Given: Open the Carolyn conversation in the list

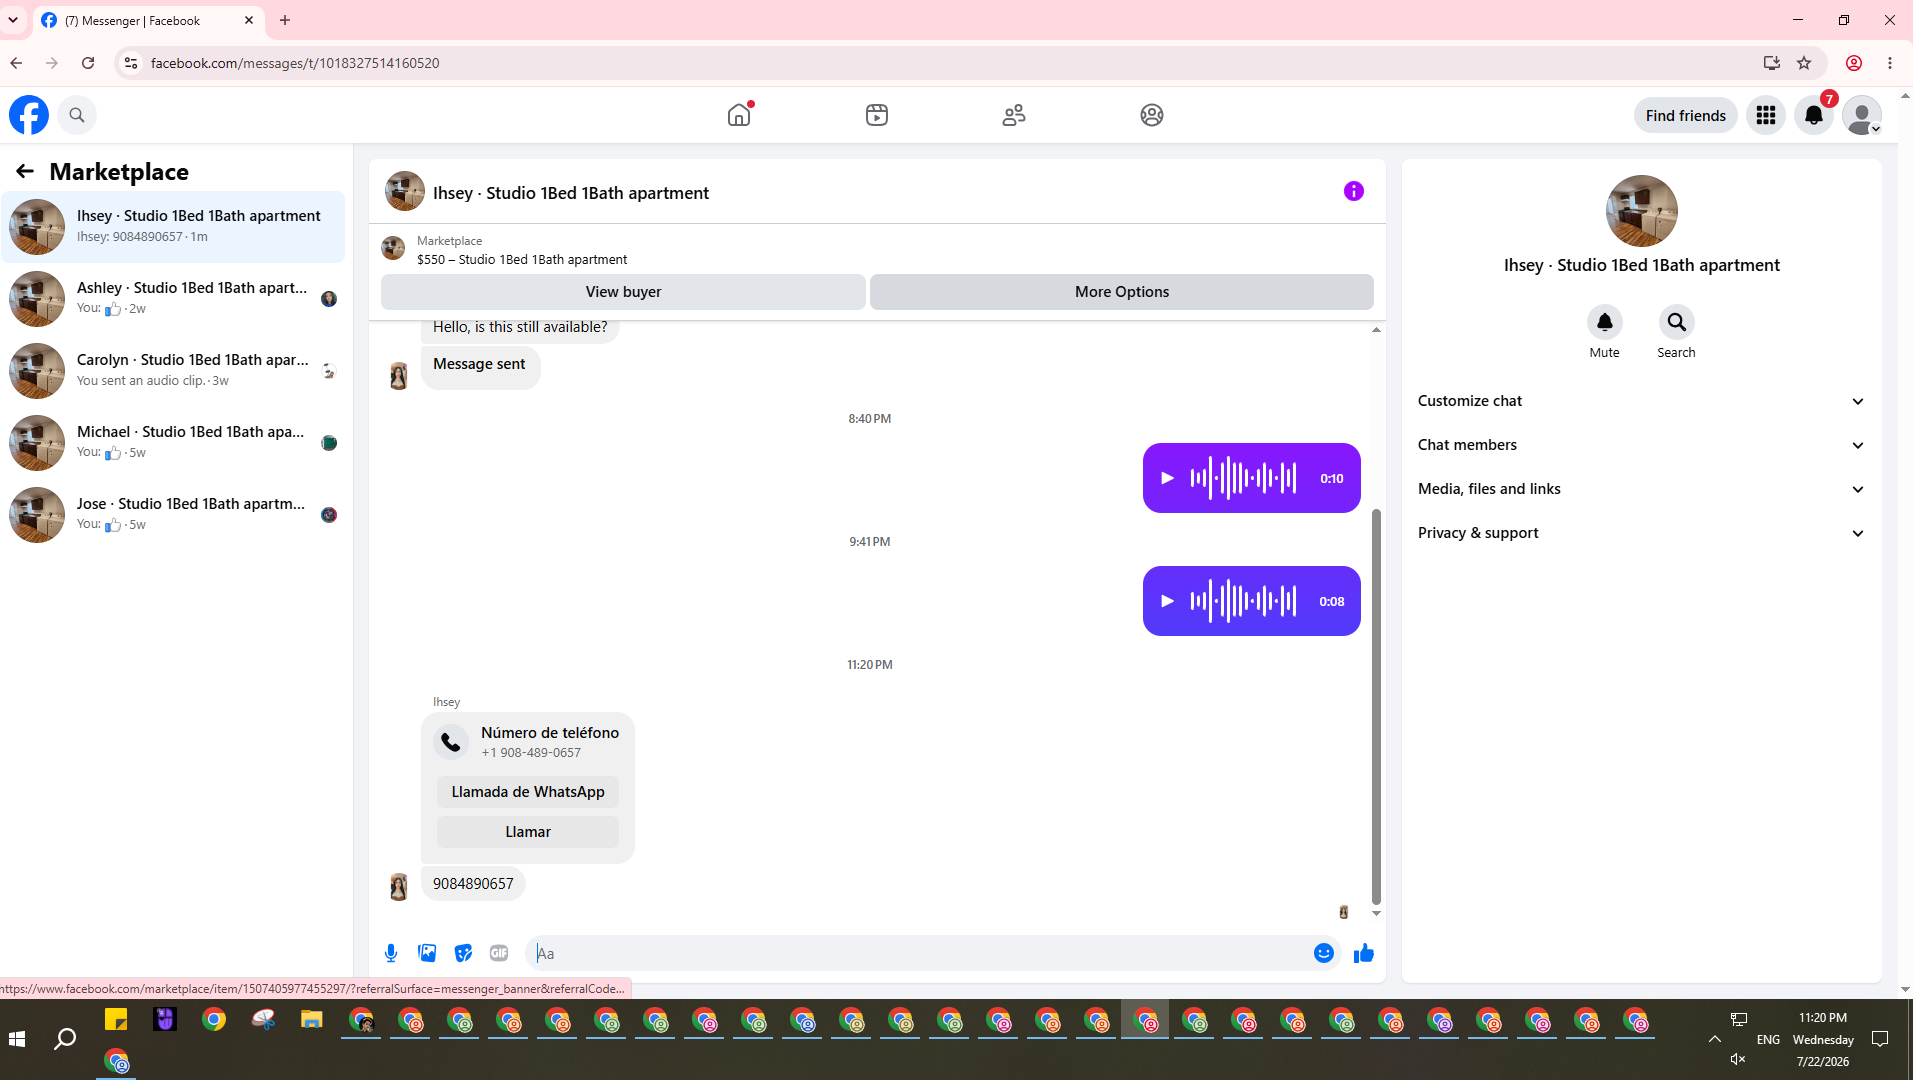Looking at the screenshot, I should [173, 371].
